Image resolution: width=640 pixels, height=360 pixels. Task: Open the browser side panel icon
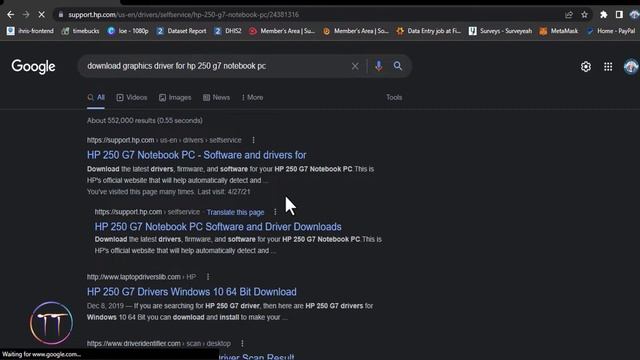[619, 15]
